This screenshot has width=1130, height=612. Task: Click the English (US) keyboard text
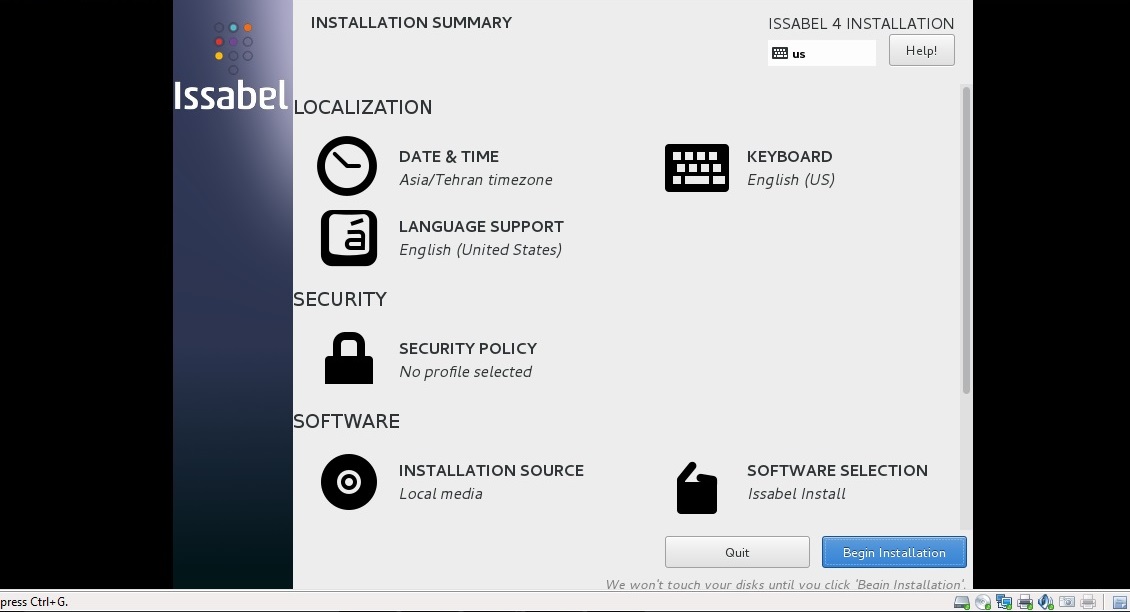[x=791, y=179]
